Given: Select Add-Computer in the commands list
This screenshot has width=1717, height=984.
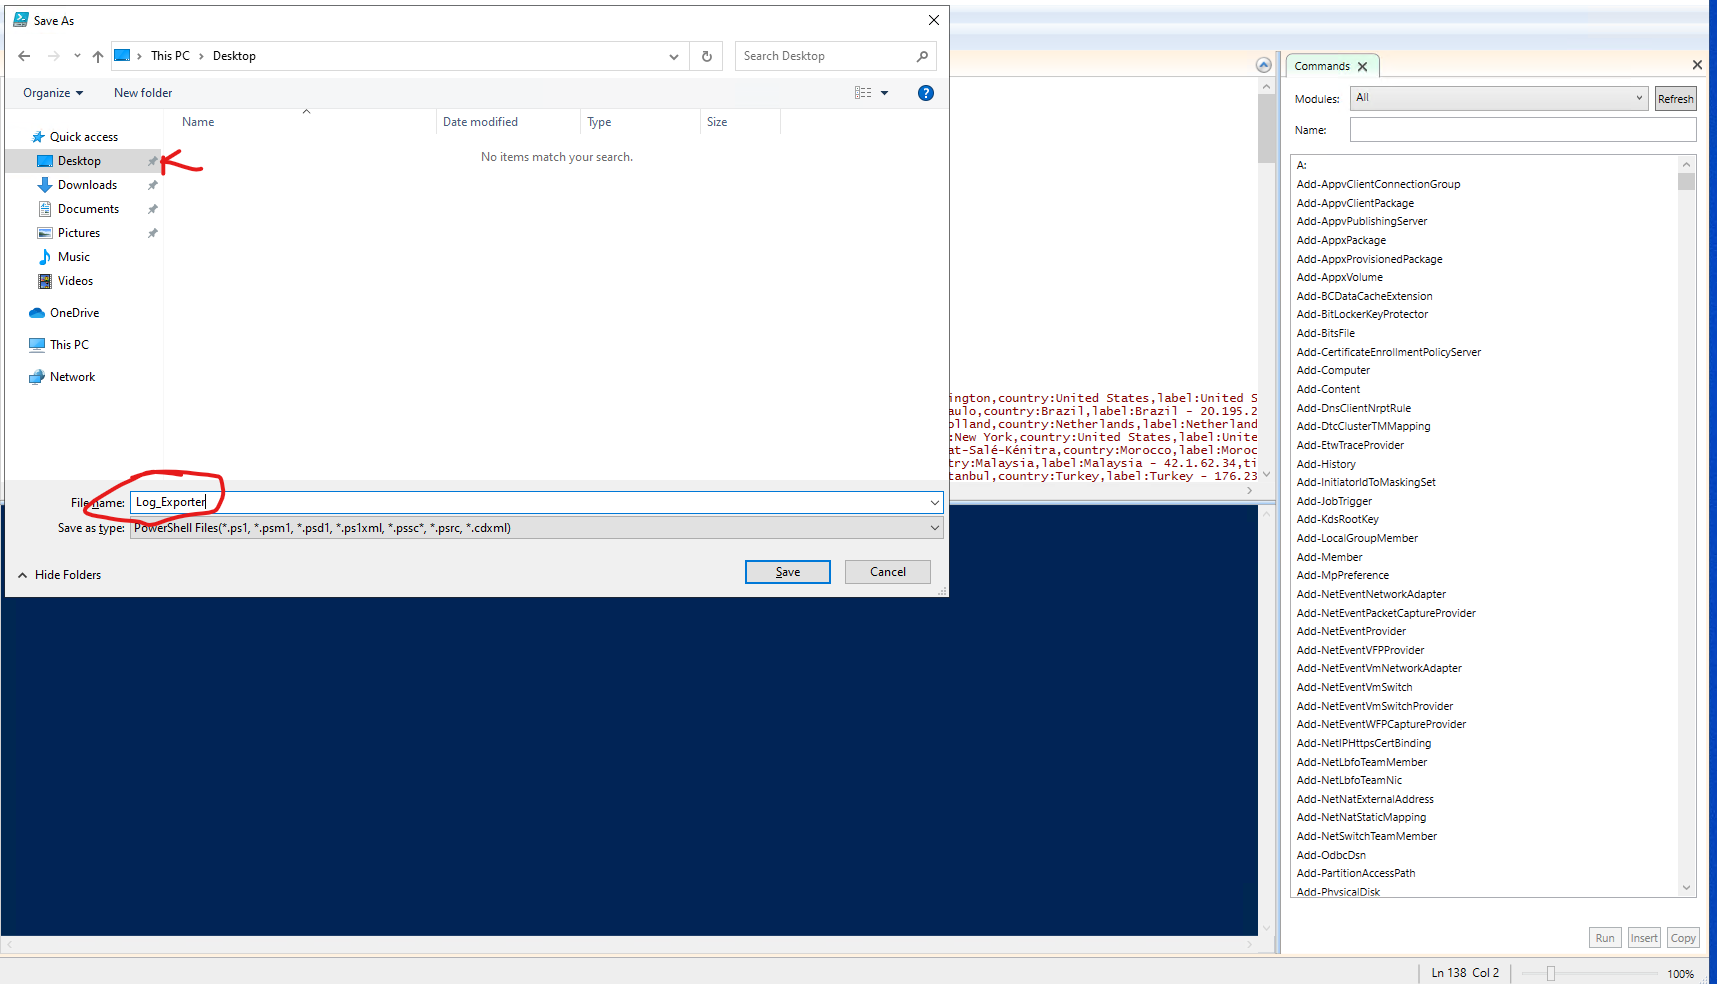Looking at the screenshot, I should tap(1333, 370).
